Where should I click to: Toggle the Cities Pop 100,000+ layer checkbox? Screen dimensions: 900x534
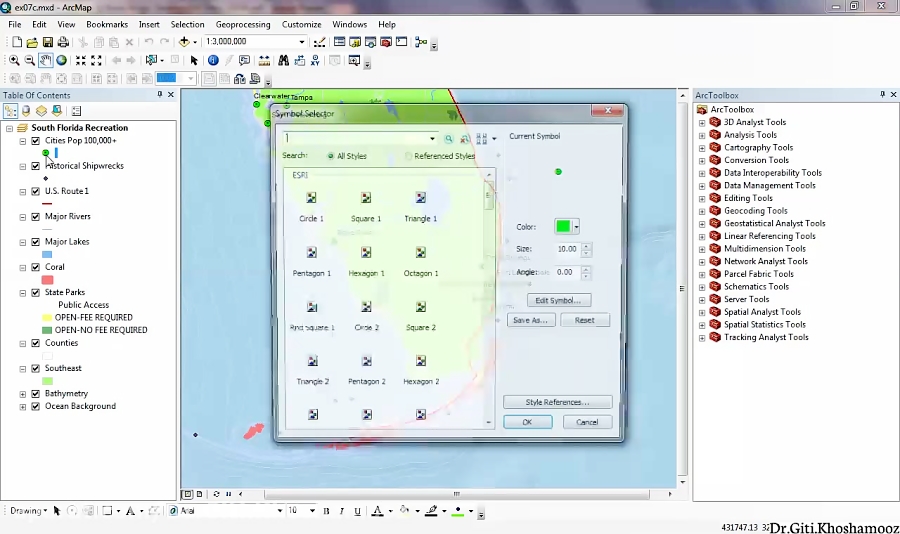(36, 141)
